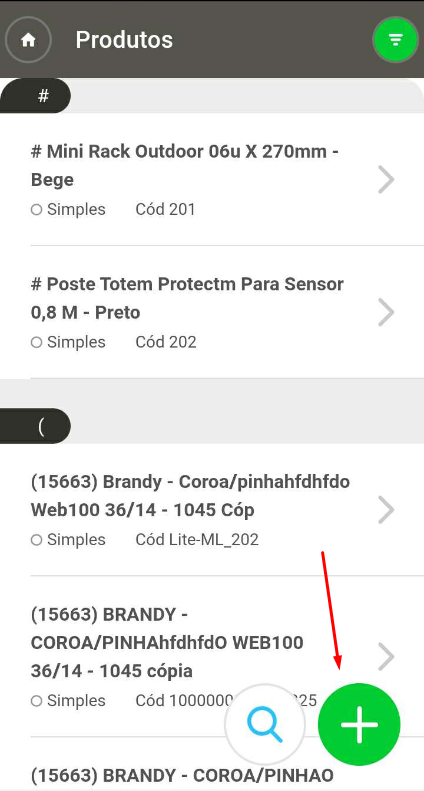
Task: Open the green filter button
Action: [396, 40]
